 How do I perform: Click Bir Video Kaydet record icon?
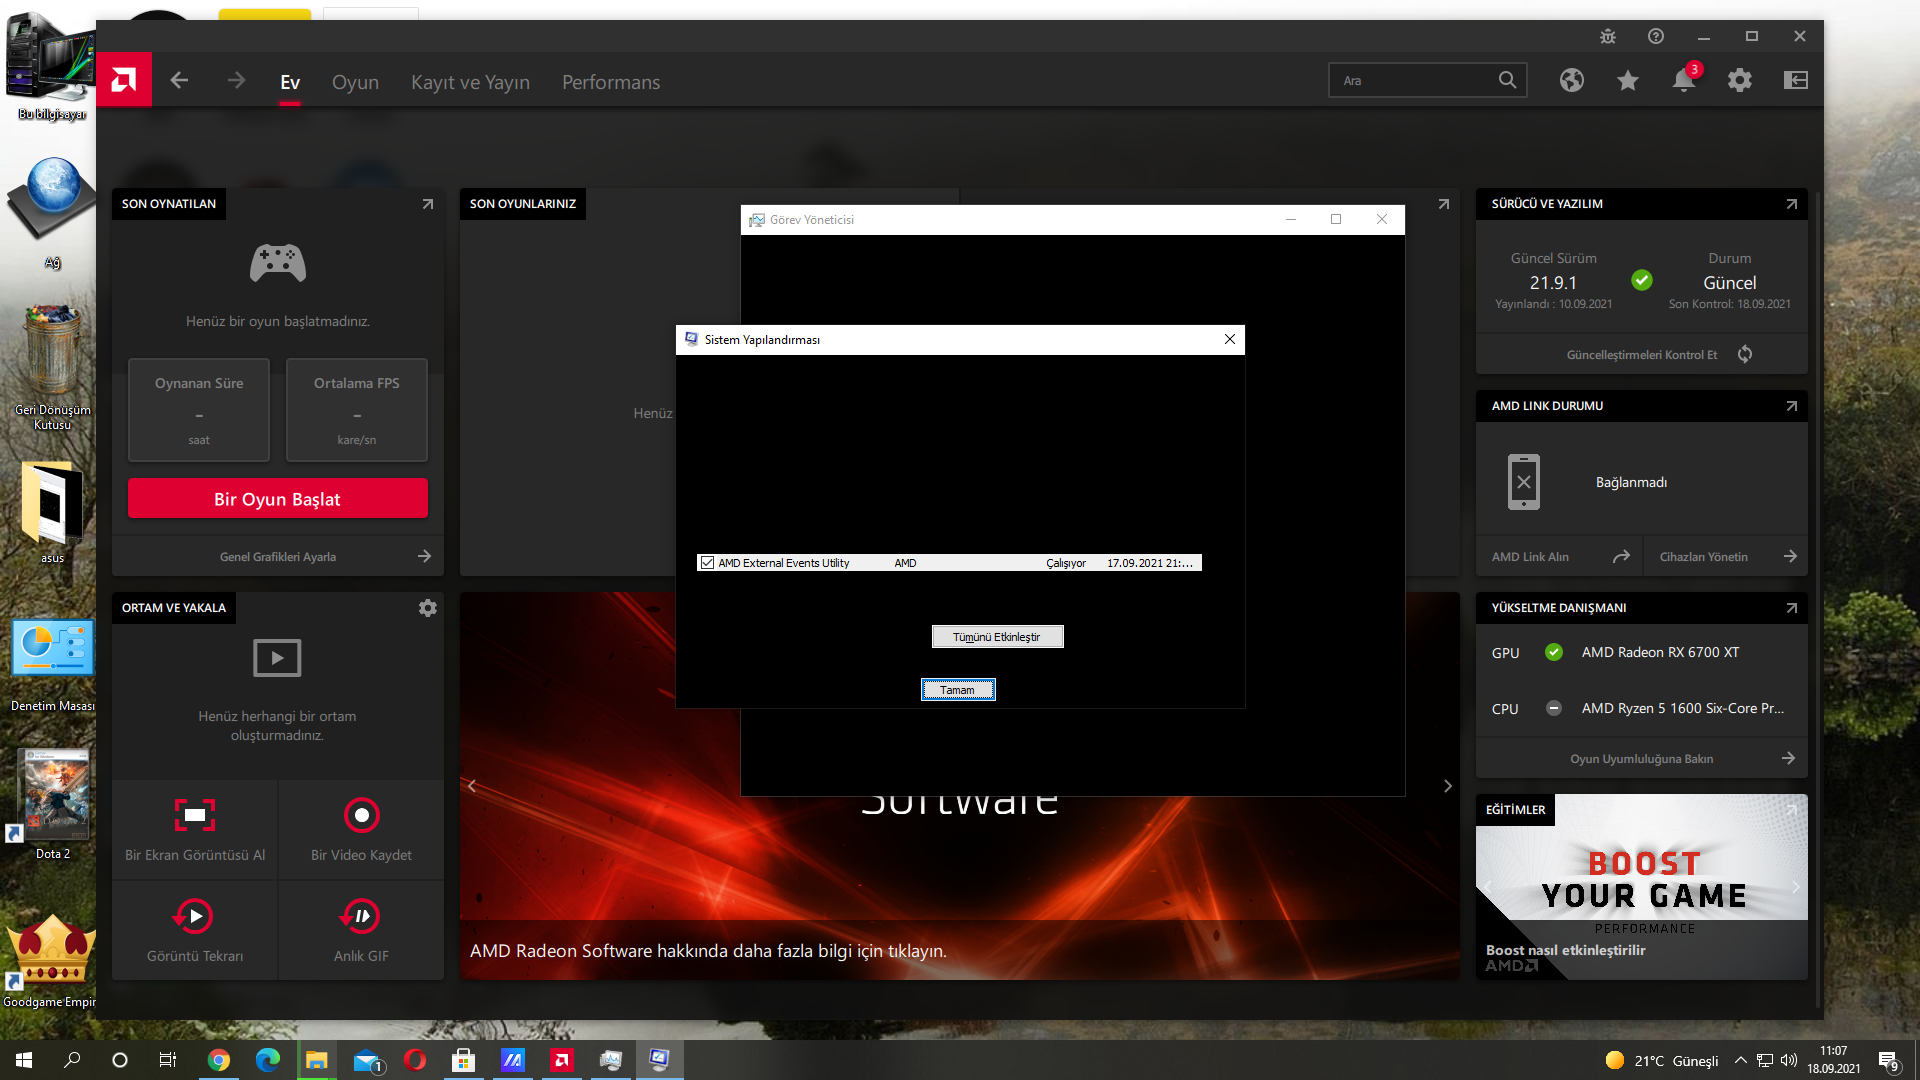click(361, 815)
